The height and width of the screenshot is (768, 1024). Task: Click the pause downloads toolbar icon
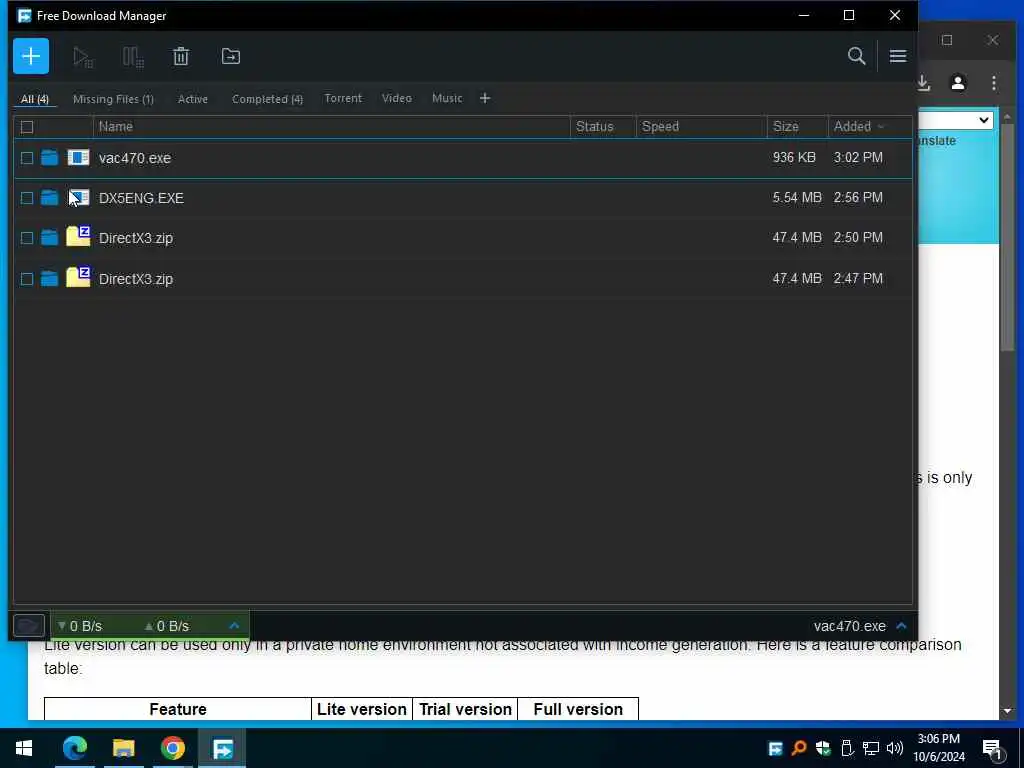pyautogui.click(x=133, y=57)
